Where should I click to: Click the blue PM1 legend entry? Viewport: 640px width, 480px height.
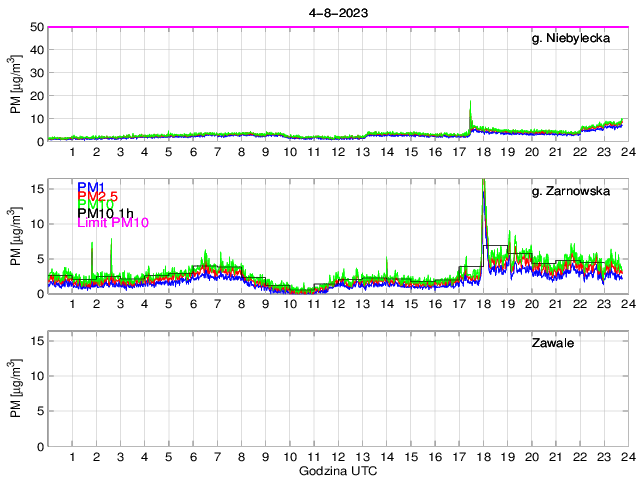(91, 187)
